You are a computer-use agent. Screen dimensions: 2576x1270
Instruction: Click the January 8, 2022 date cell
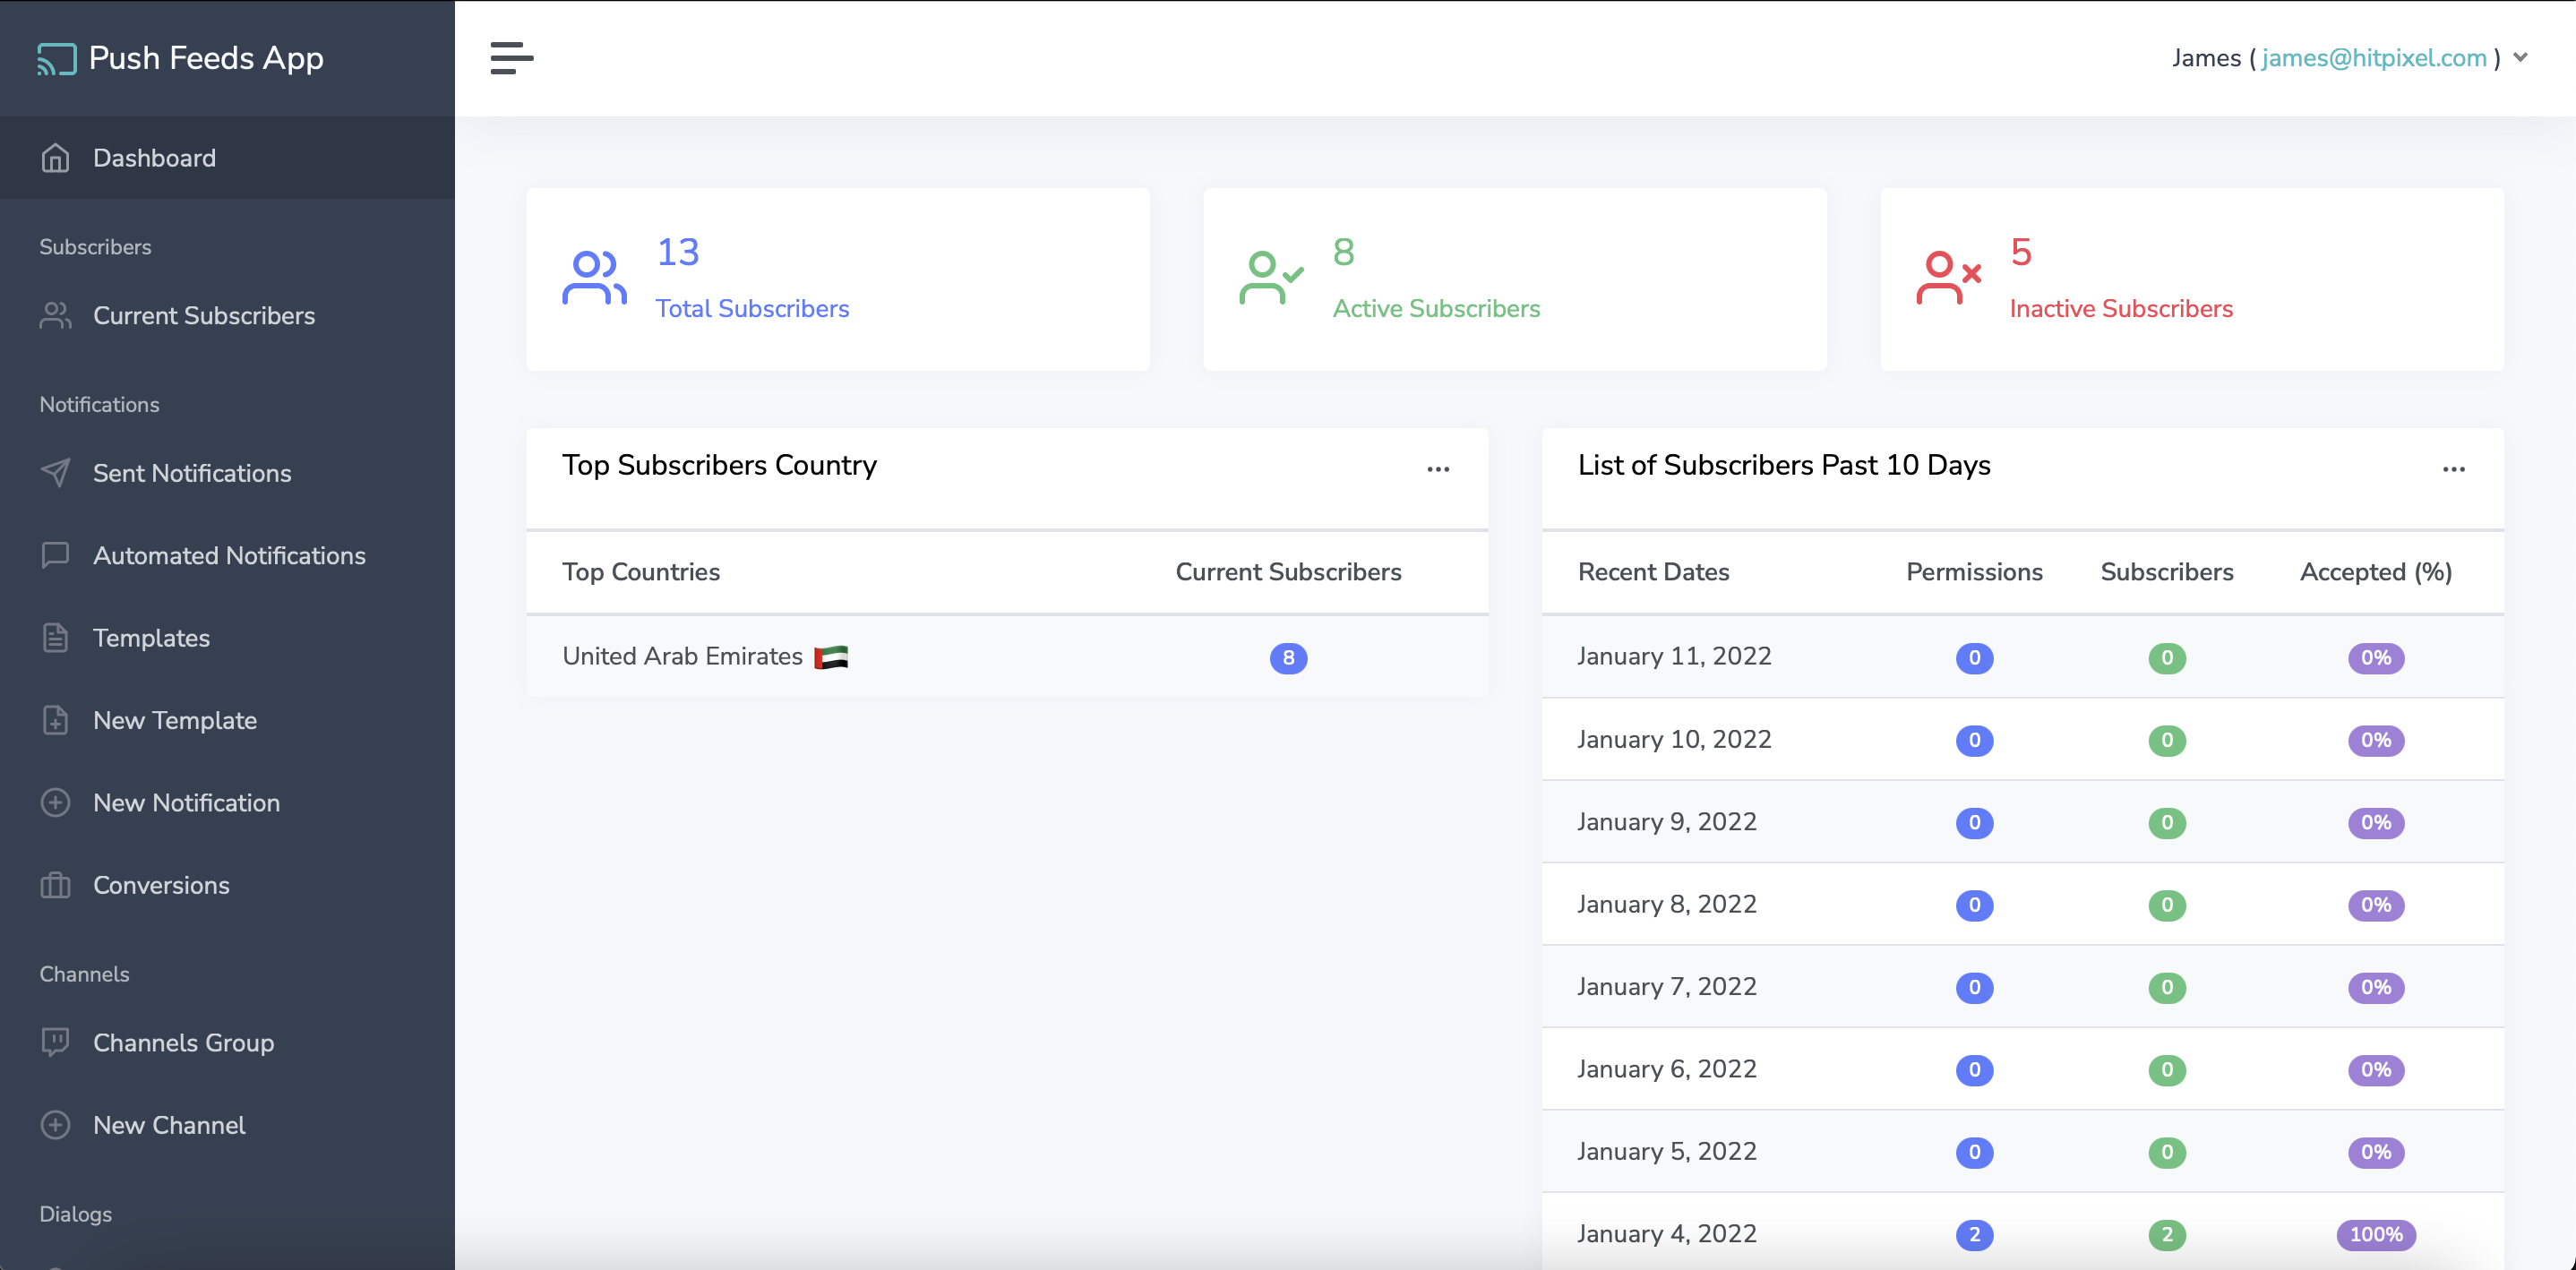point(1666,904)
